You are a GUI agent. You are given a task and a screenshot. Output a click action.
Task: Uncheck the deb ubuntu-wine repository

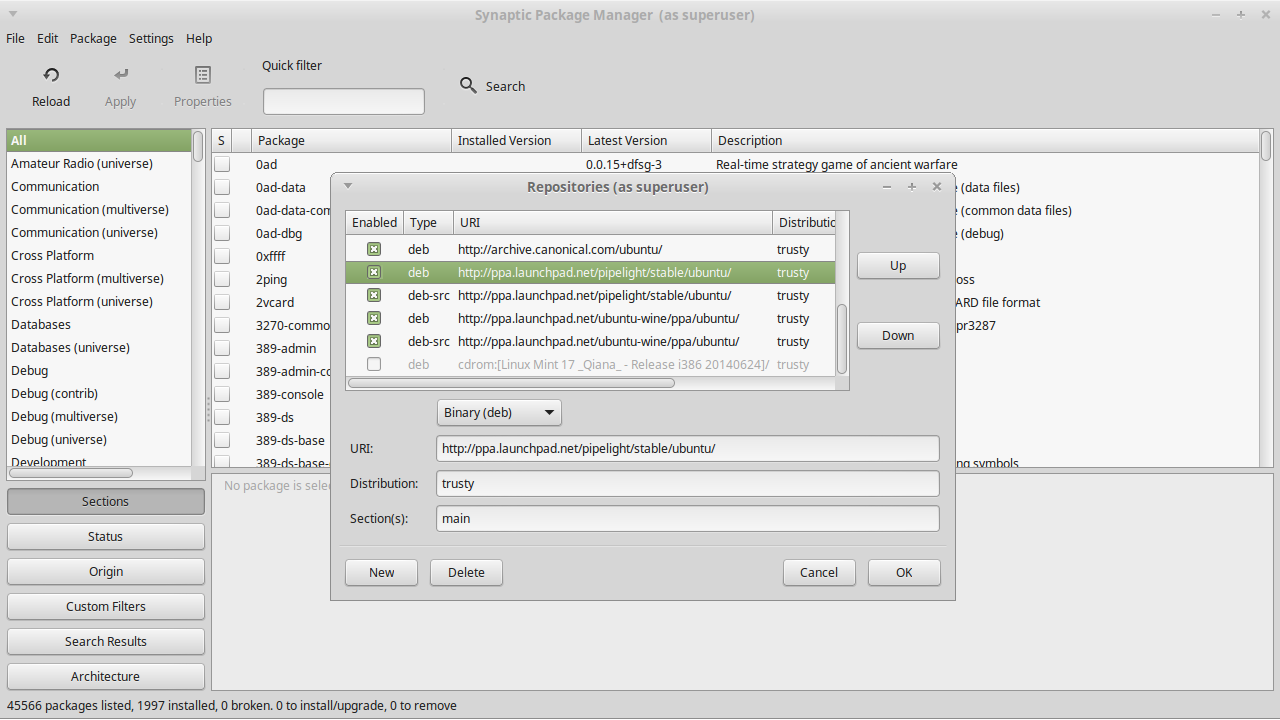click(x=374, y=318)
